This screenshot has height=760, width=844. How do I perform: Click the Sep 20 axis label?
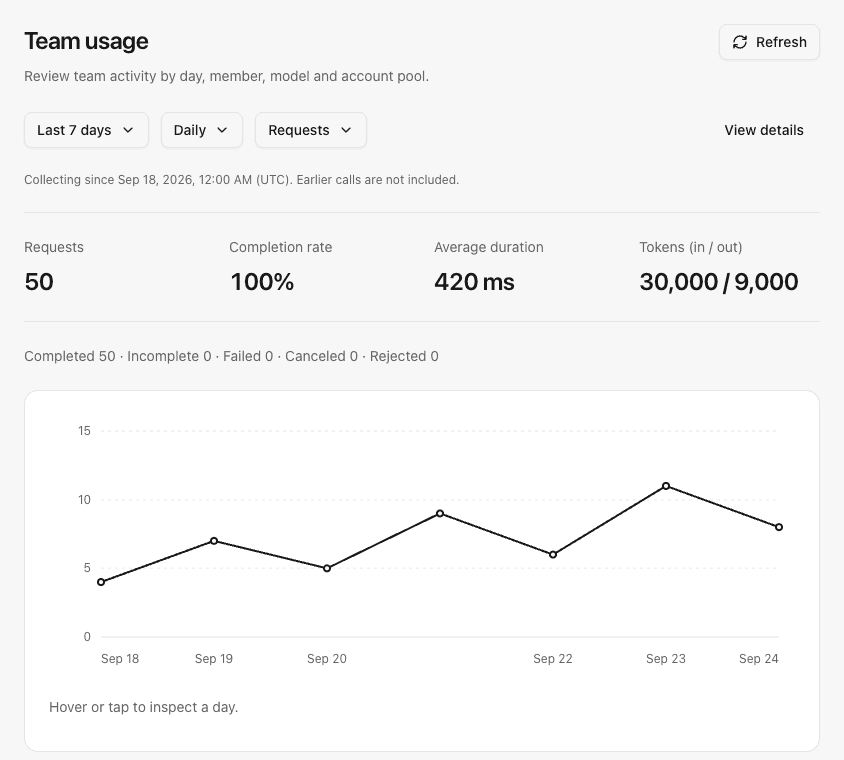coord(327,659)
